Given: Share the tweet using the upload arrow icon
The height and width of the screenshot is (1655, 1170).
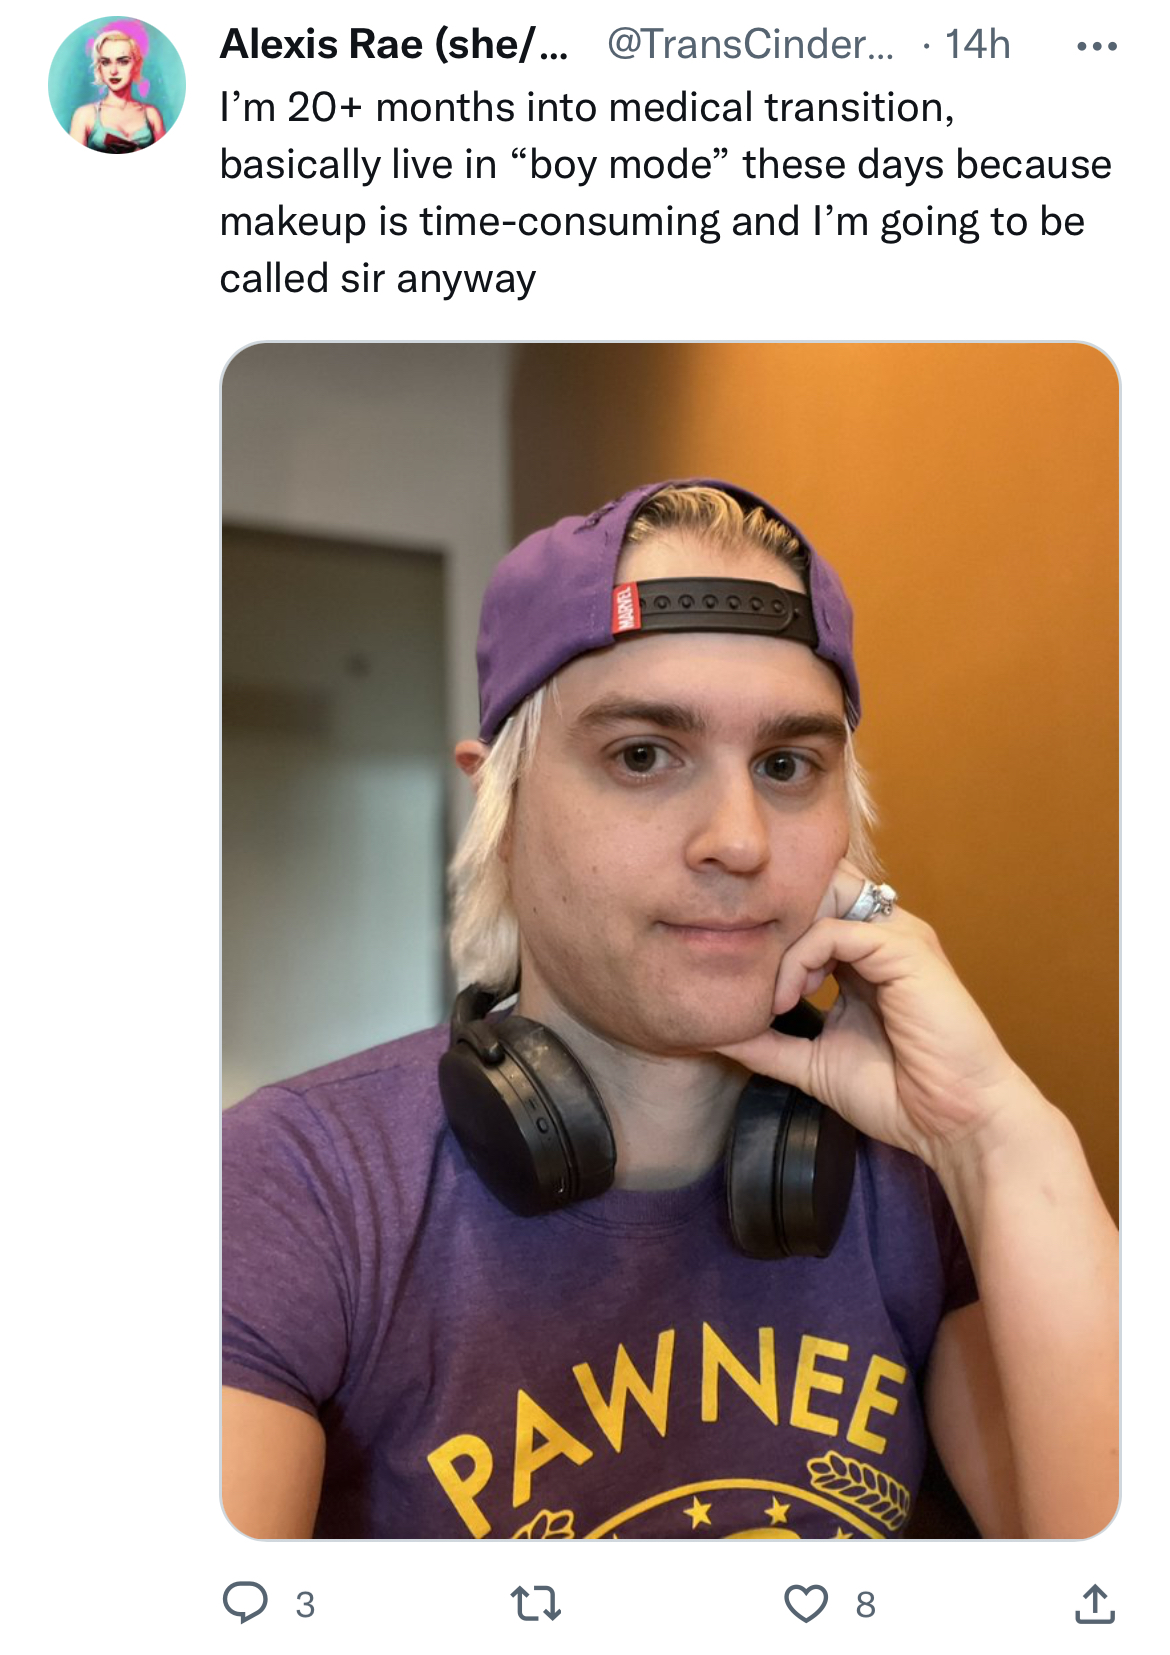Looking at the screenshot, I should click(1095, 1603).
